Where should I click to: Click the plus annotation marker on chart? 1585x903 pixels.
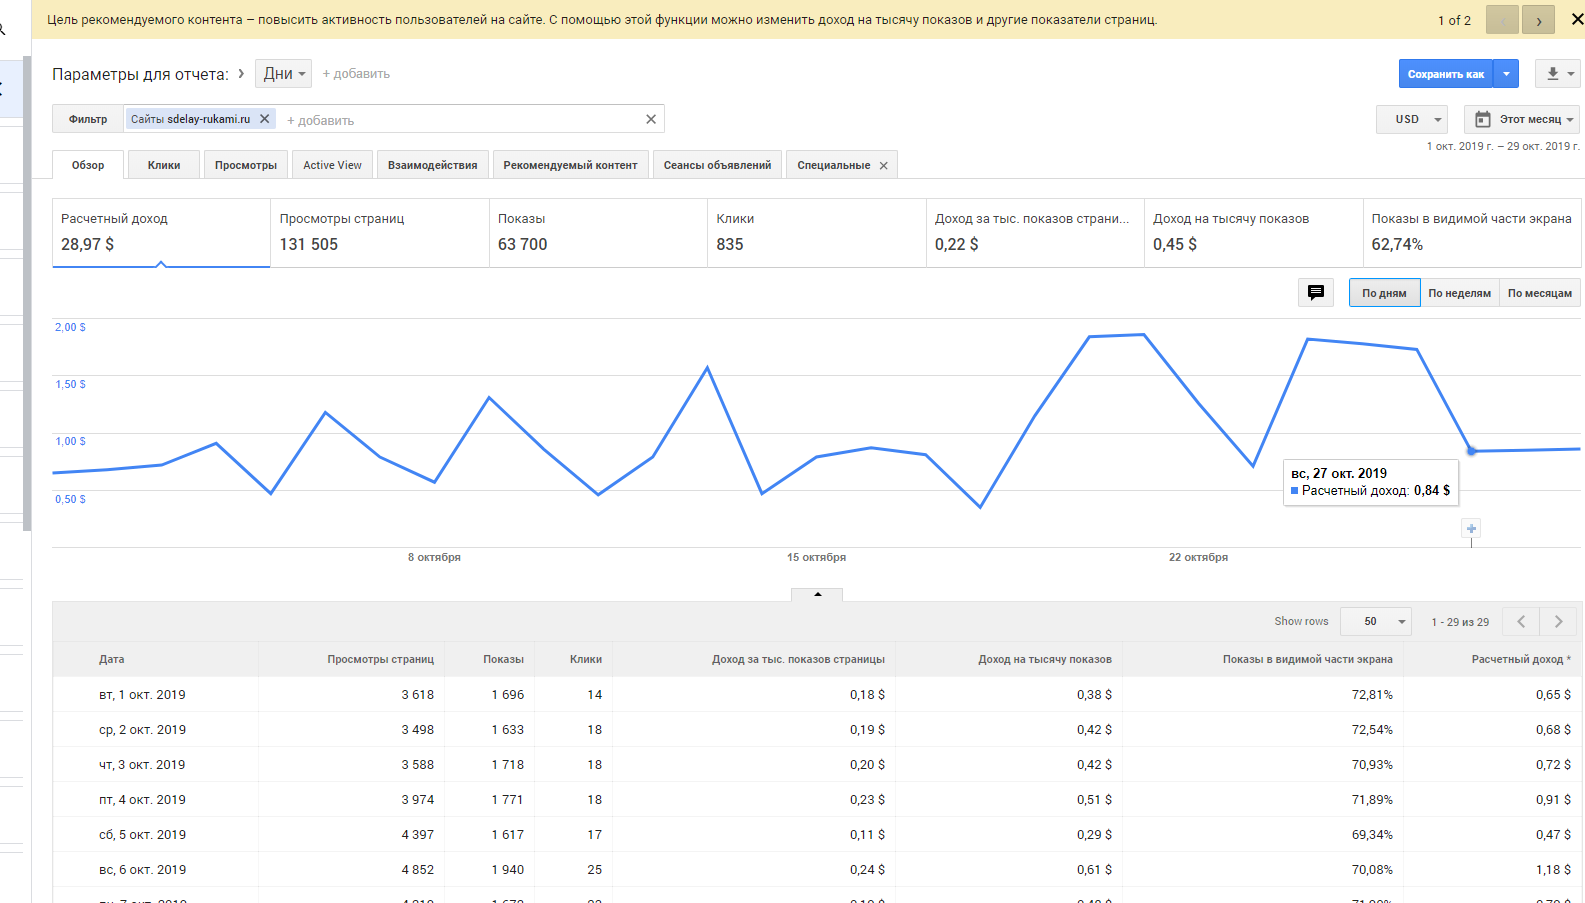(1471, 528)
